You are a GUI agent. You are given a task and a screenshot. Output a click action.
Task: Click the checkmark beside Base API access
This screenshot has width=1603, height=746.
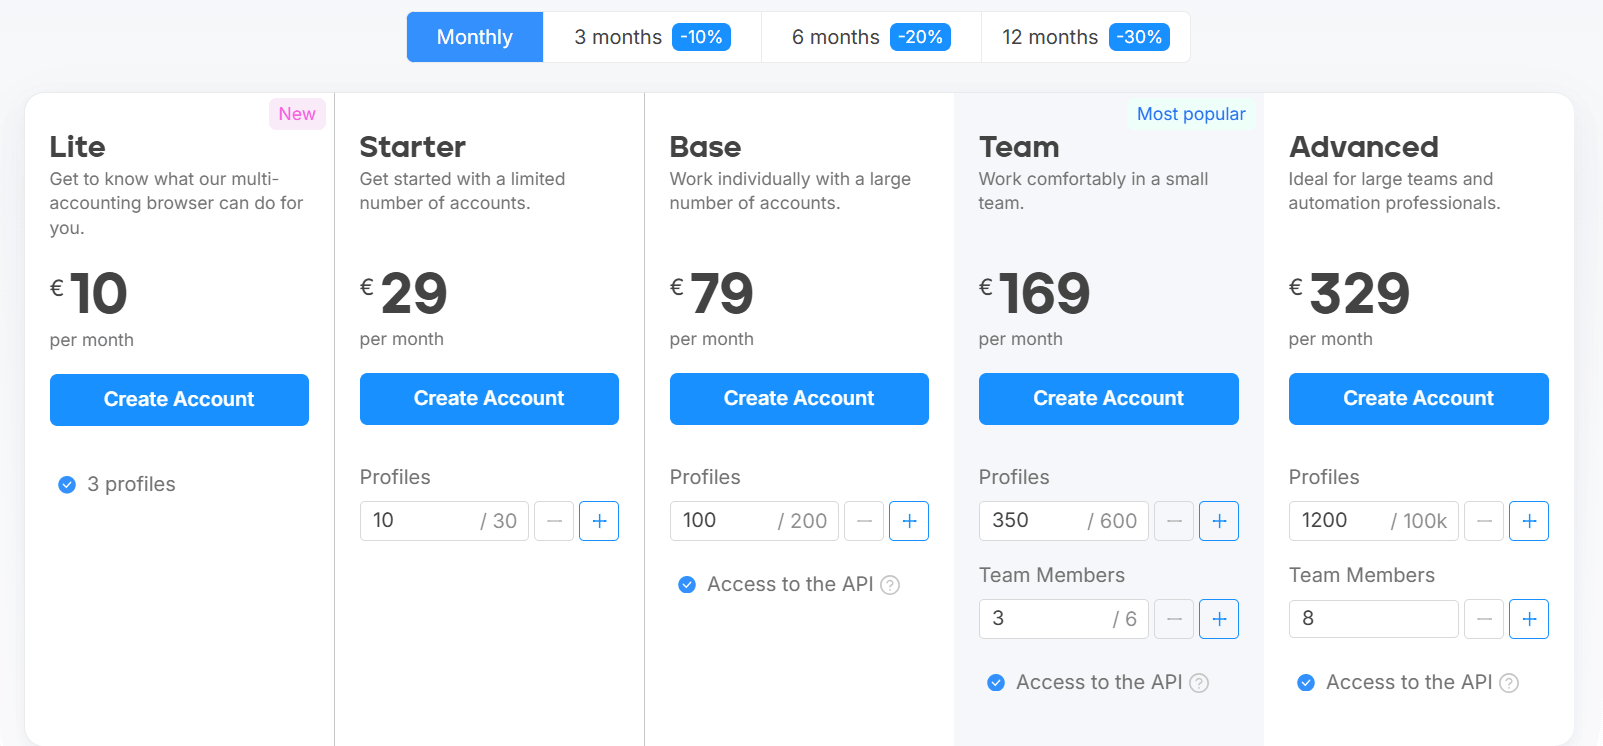pyautogui.click(x=687, y=584)
